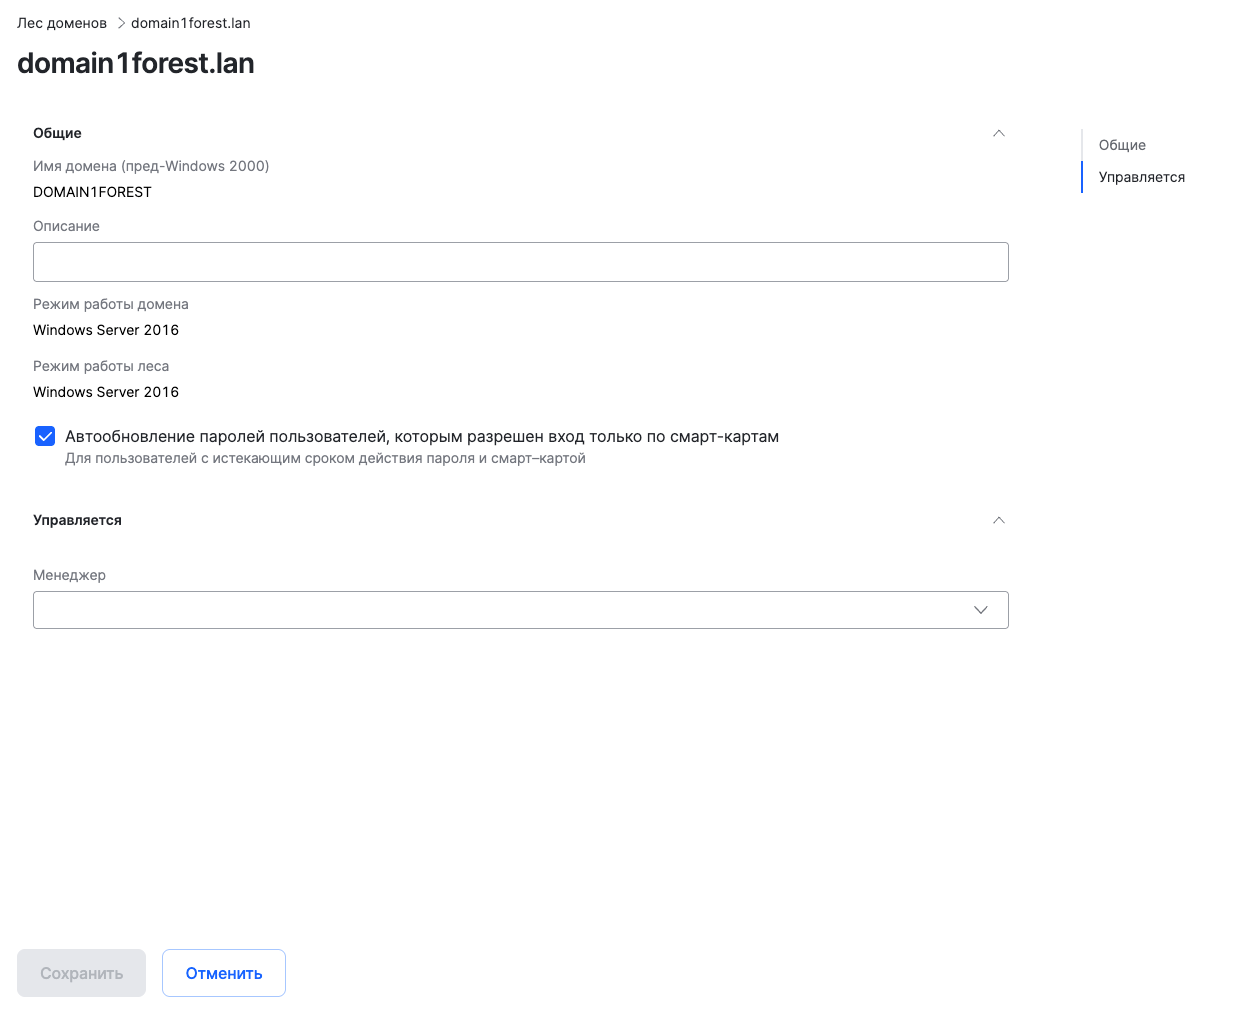The image size is (1235, 1011).
Task: Click the Описание text input field
Action: pyautogui.click(x=520, y=262)
